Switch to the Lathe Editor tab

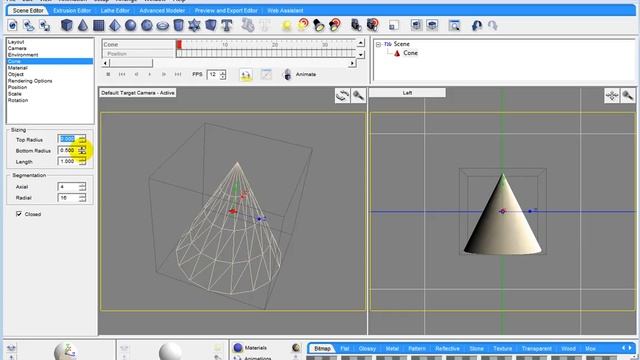pyautogui.click(x=115, y=11)
